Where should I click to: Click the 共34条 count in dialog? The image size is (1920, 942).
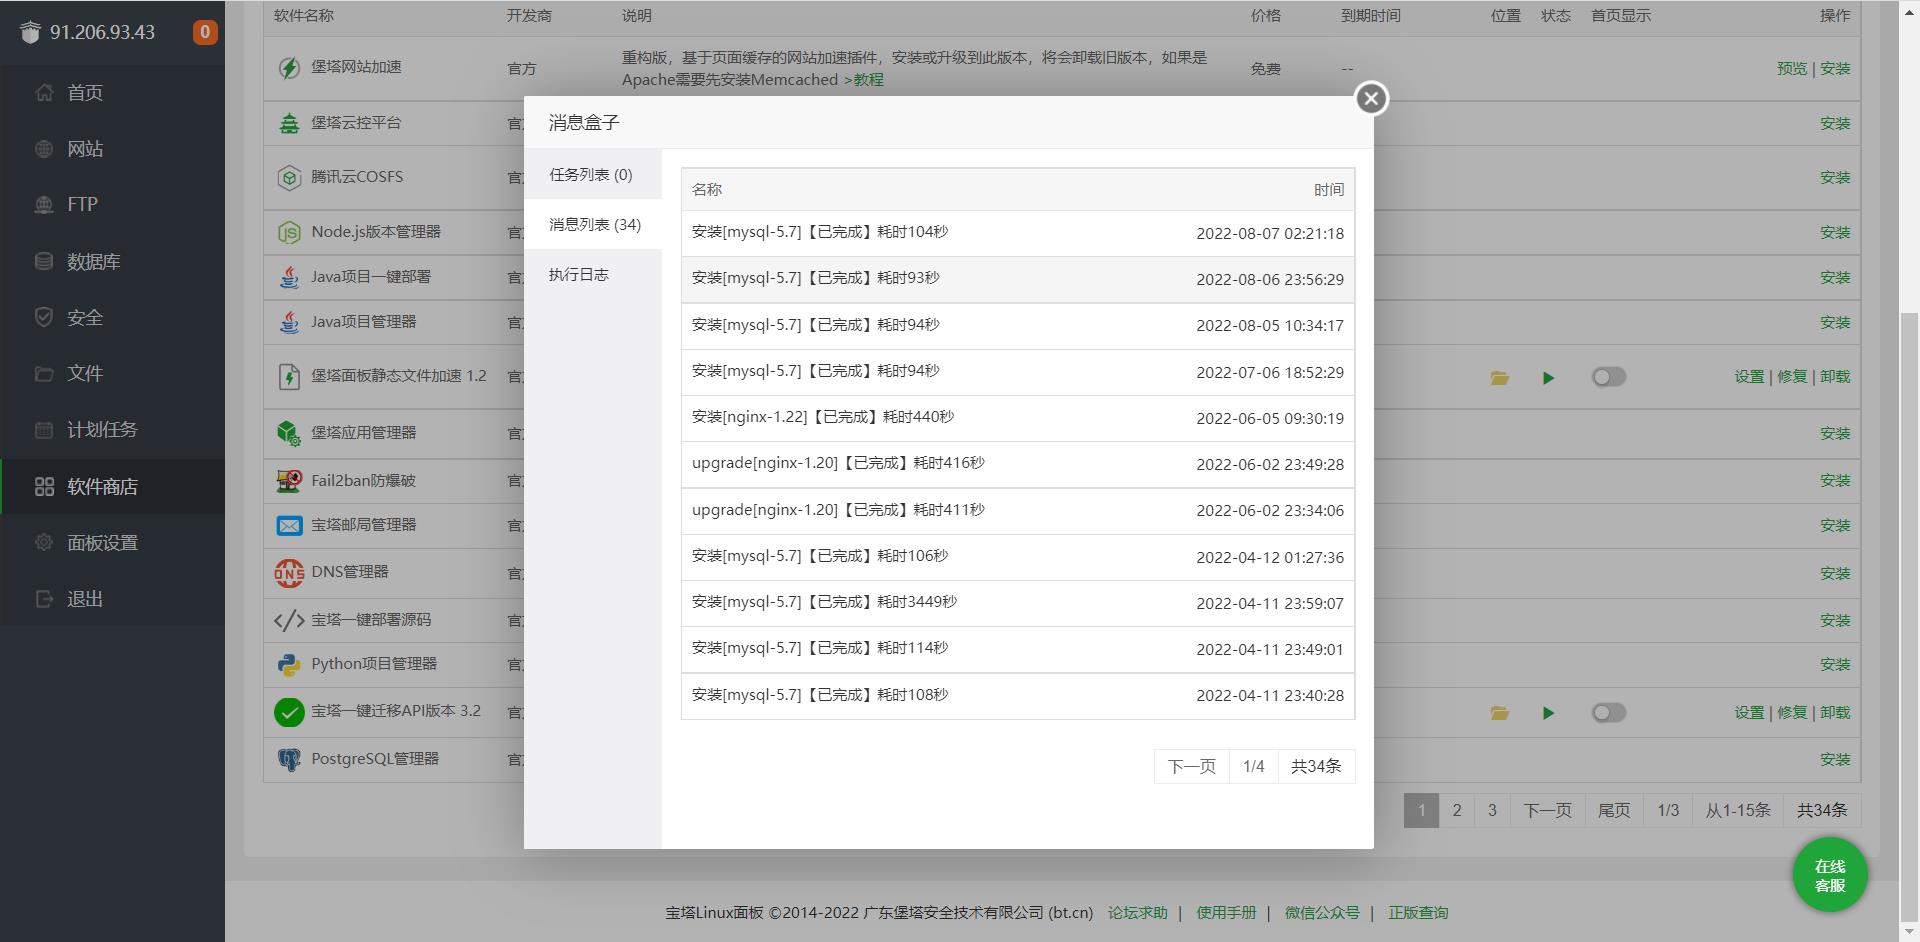(1316, 766)
